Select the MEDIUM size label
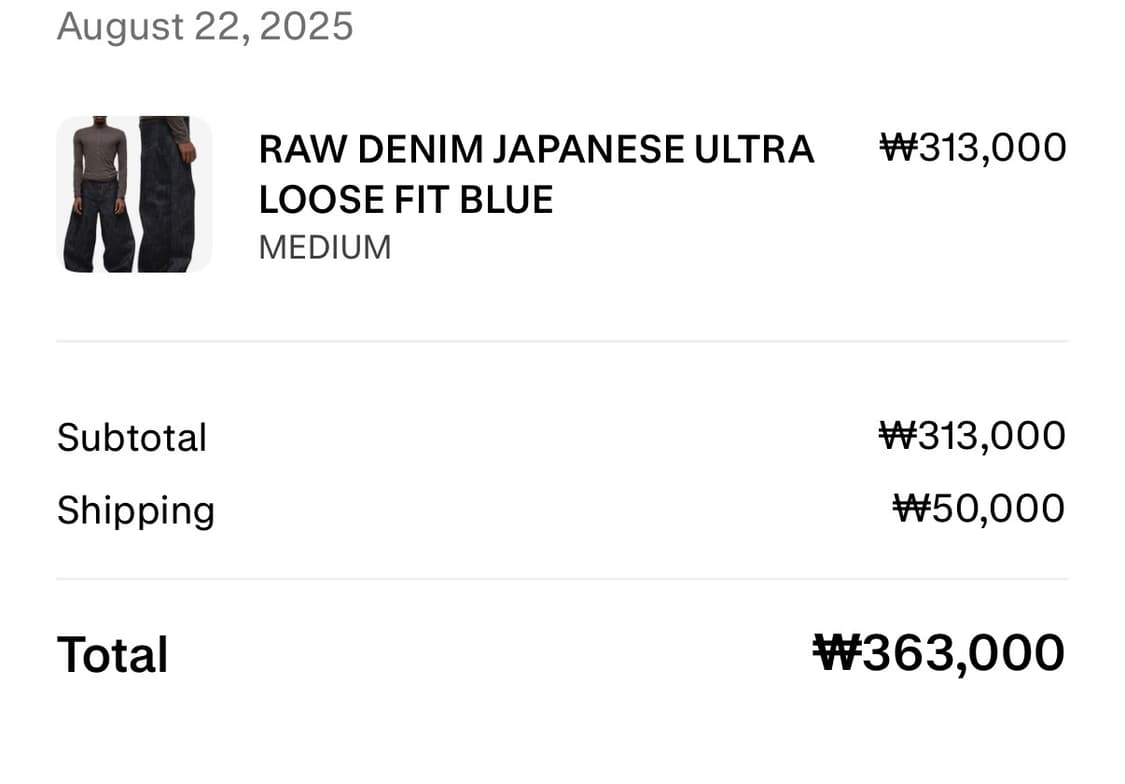1125x784 pixels. 325,247
